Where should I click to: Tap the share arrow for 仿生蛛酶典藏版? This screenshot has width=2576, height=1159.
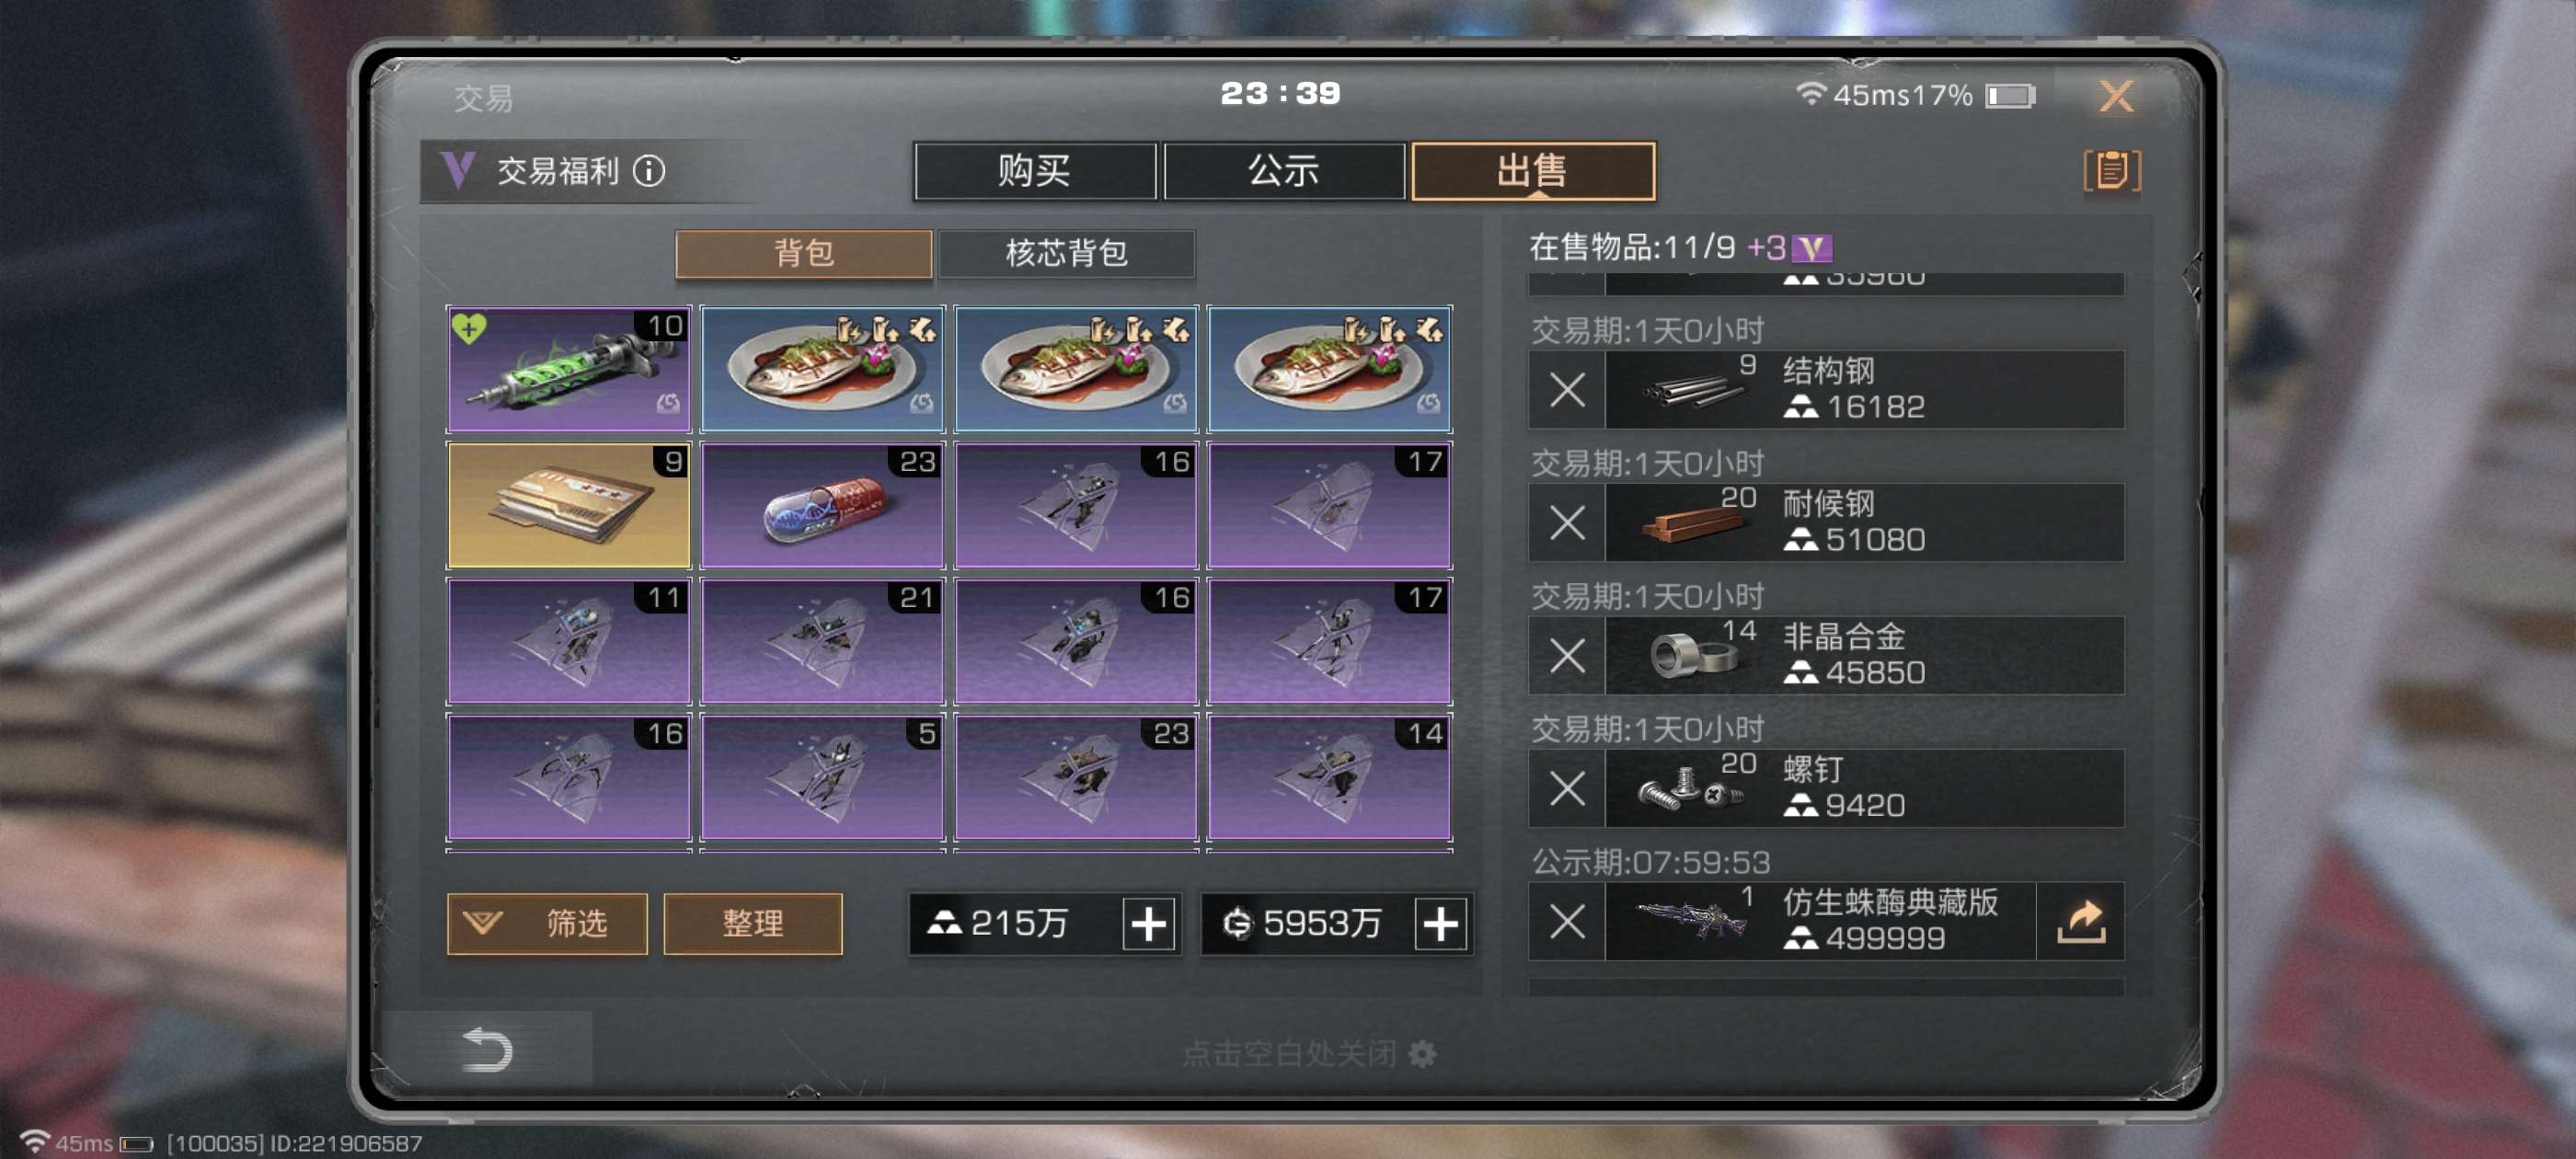click(x=2081, y=920)
